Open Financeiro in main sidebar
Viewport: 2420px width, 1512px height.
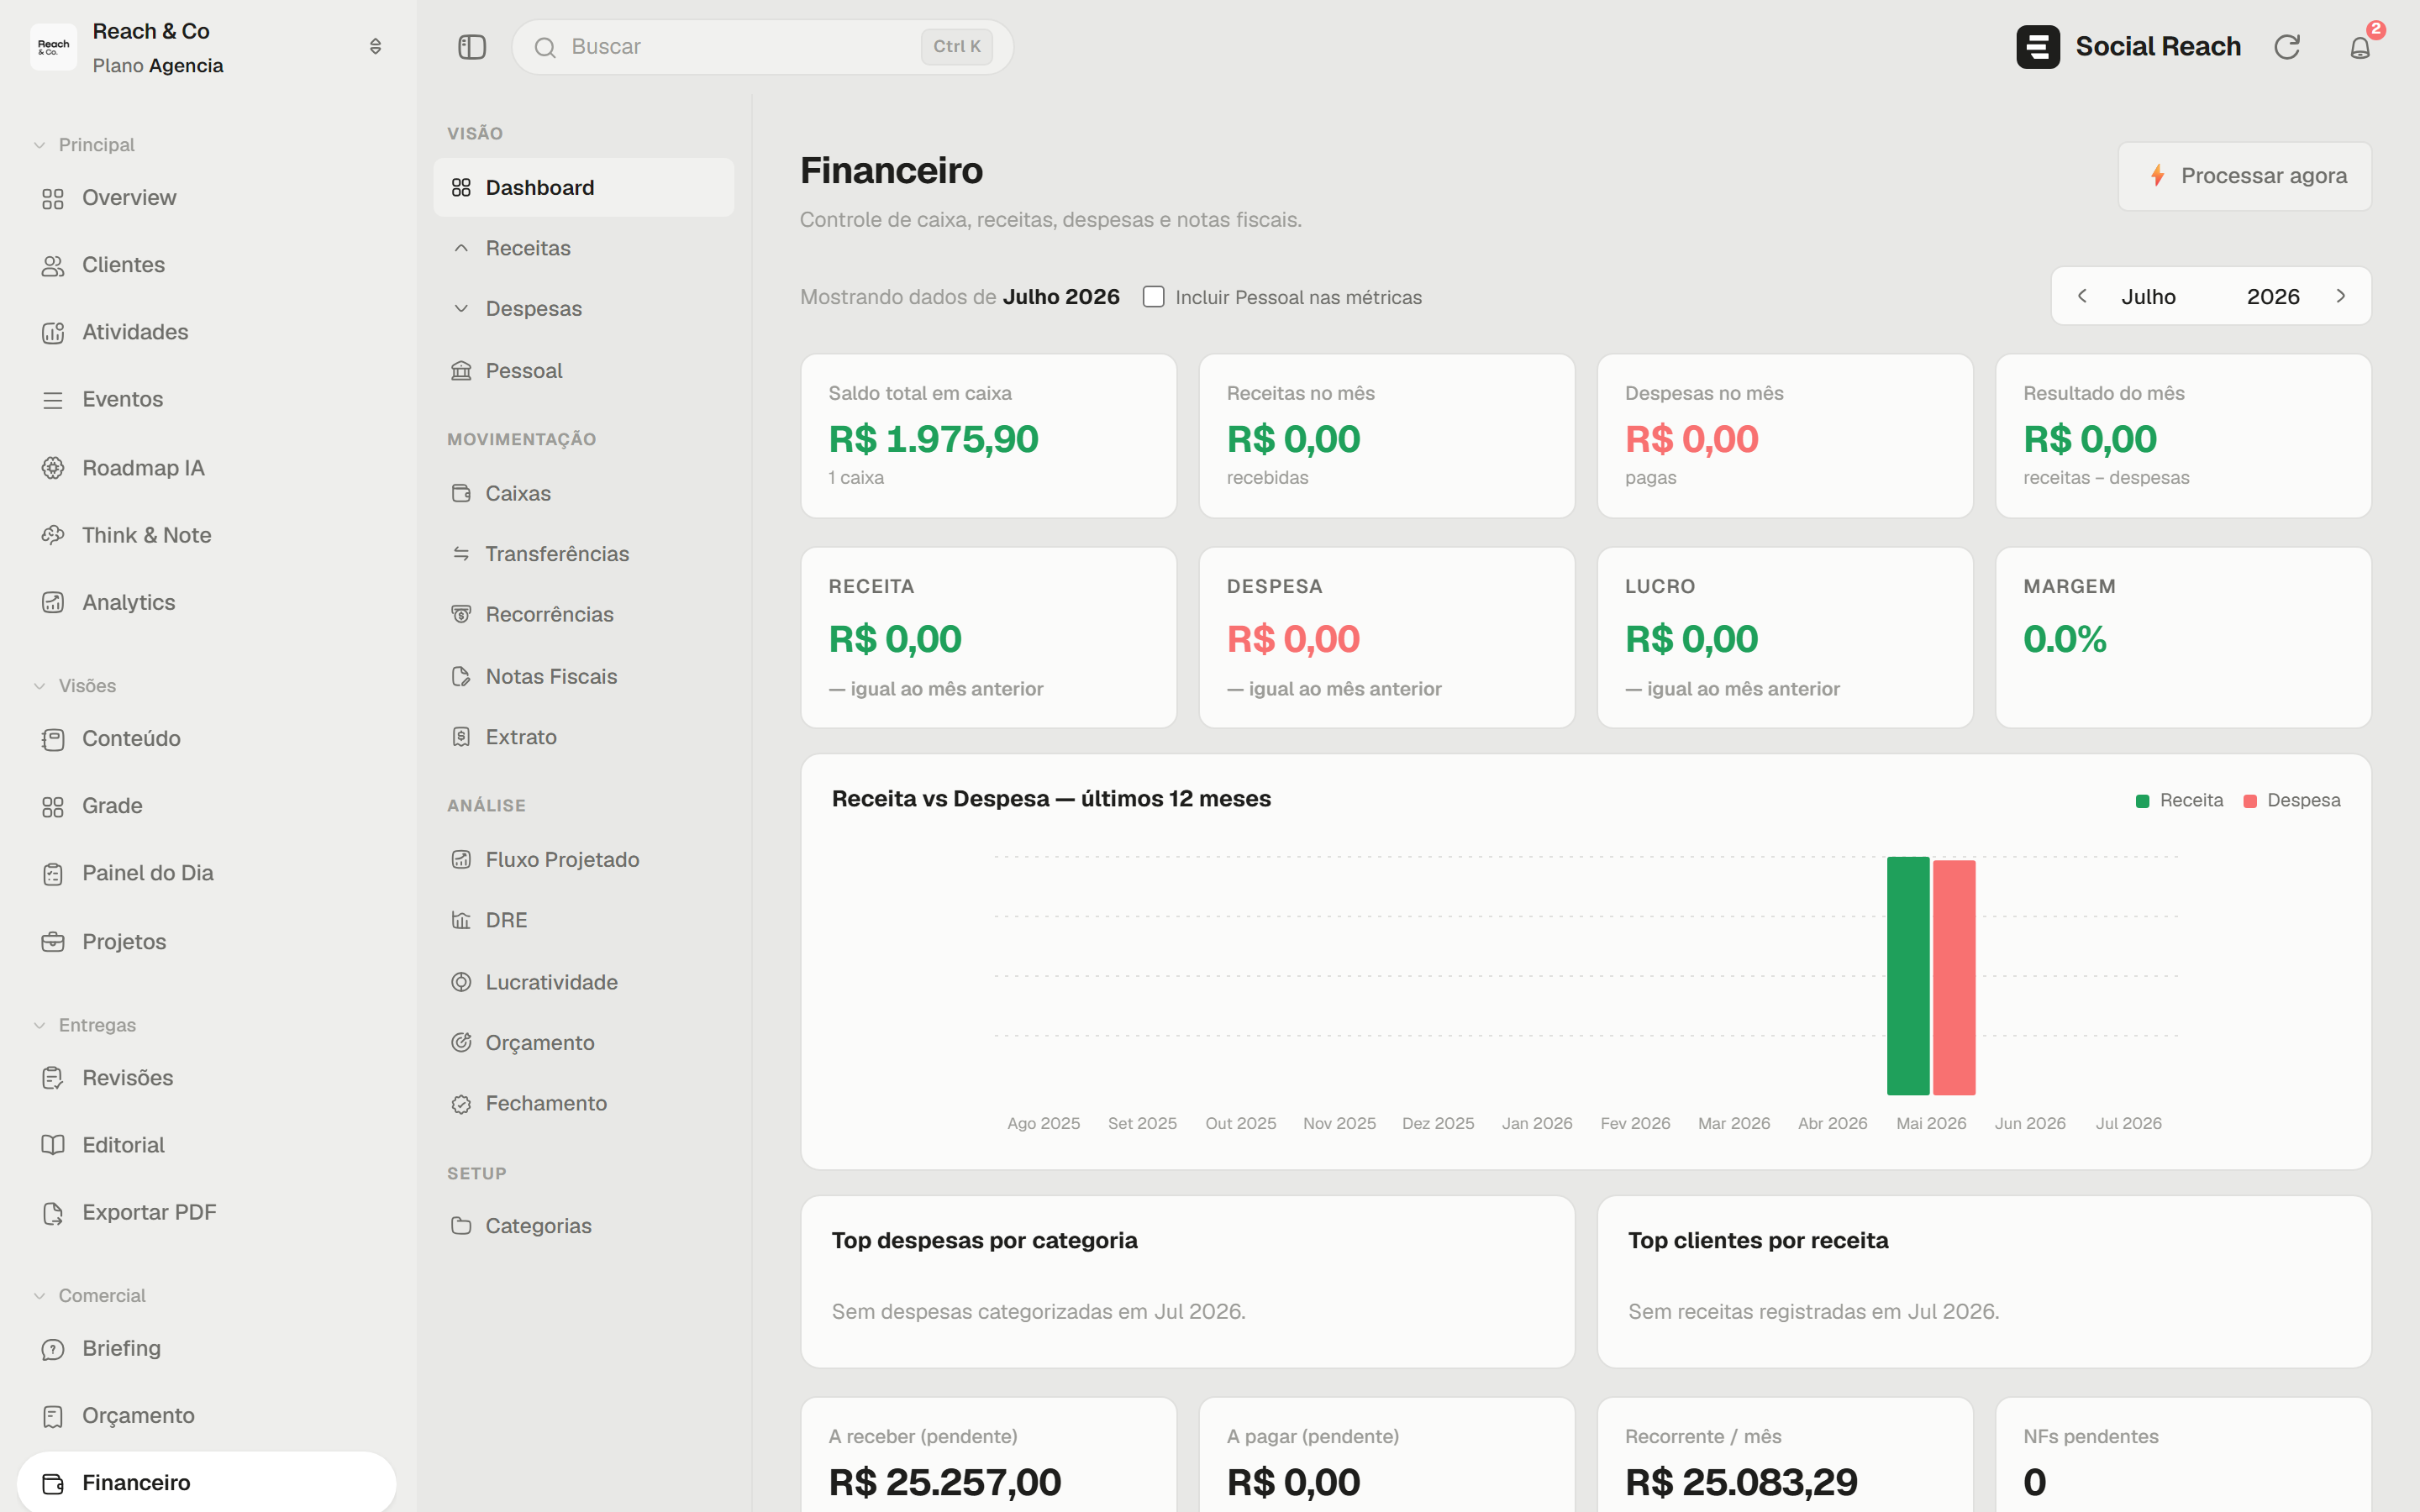pyautogui.click(x=207, y=1483)
